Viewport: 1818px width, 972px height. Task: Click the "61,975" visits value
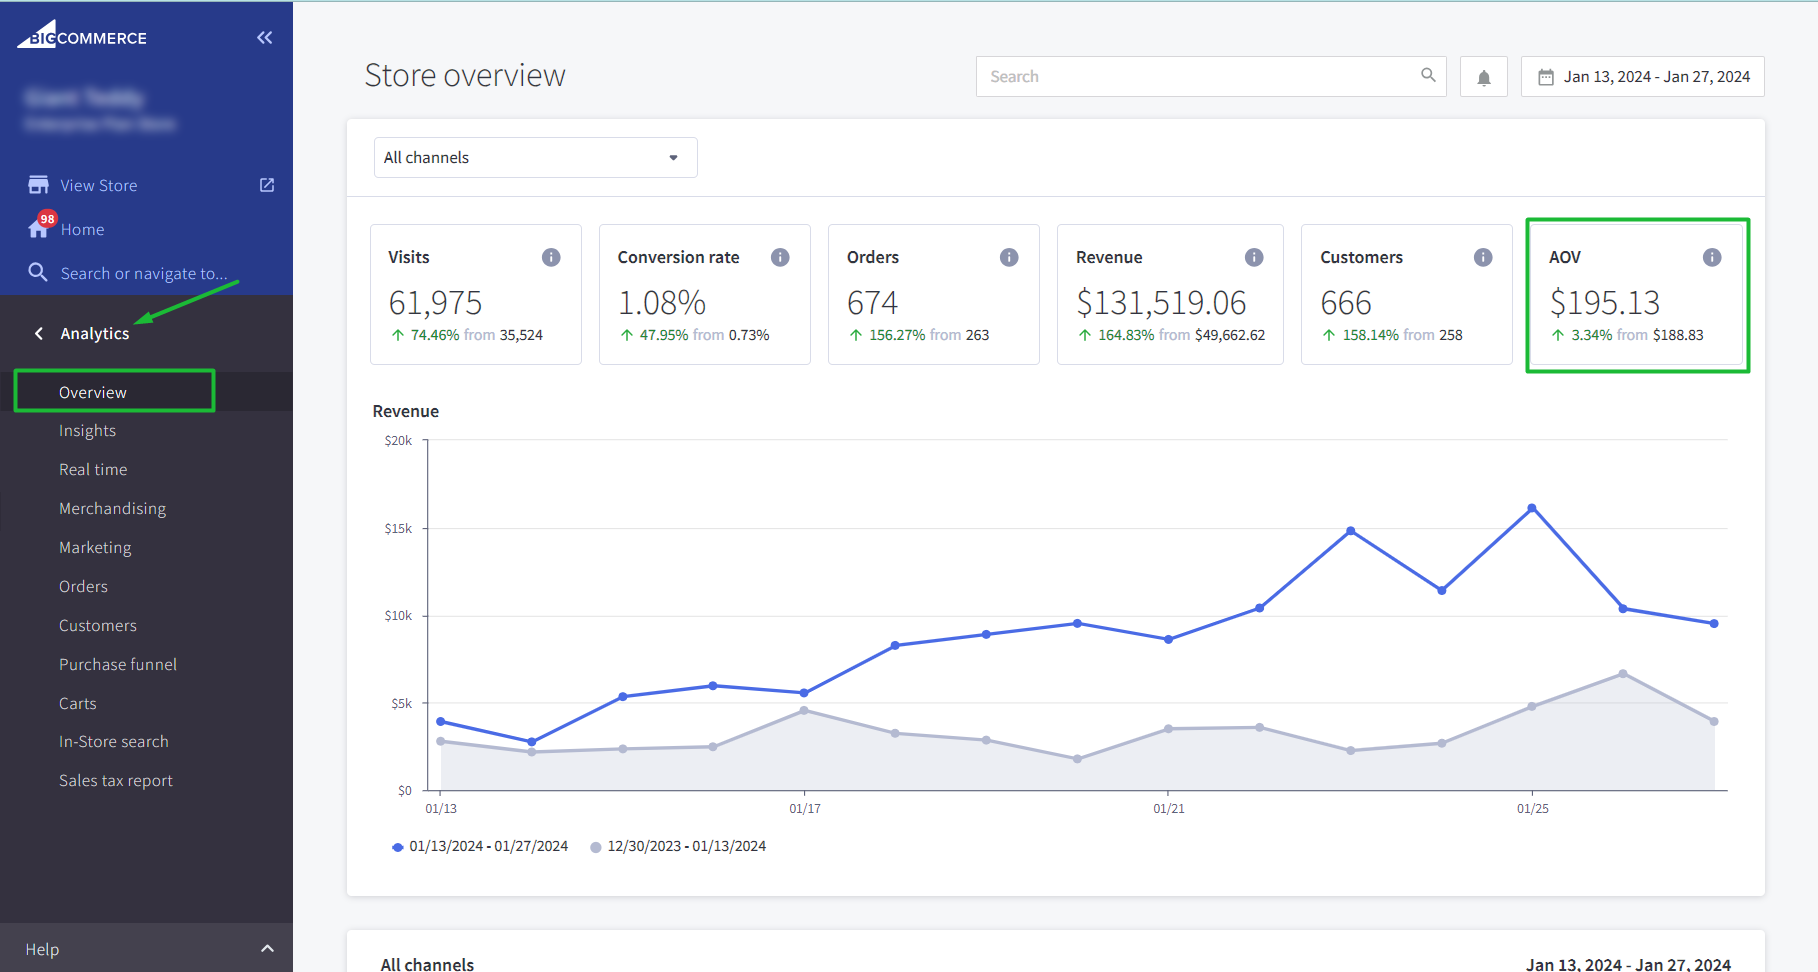pyautogui.click(x=435, y=302)
